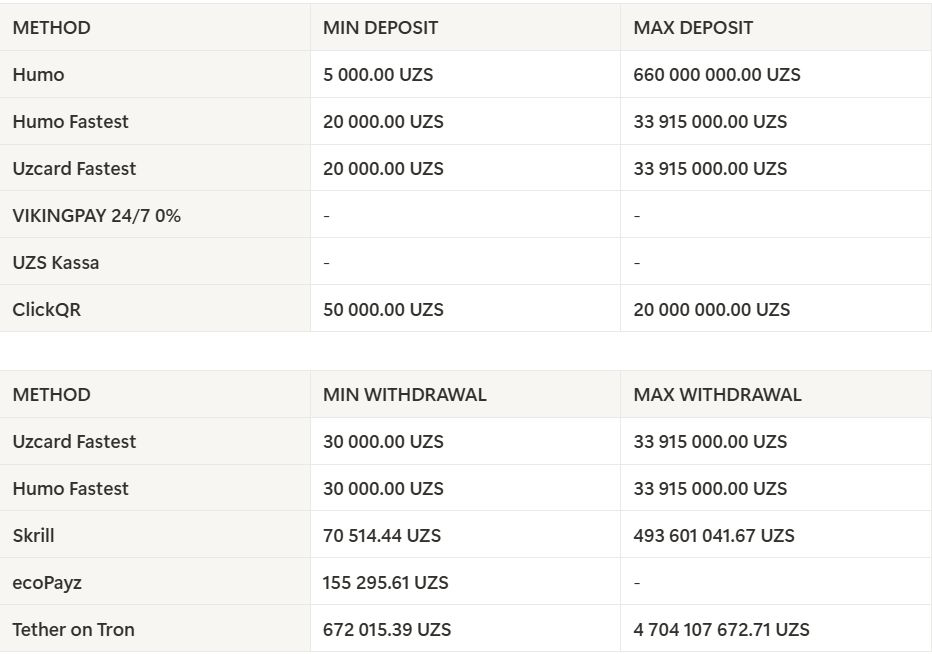932x654 pixels.
Task: Select Humo Fastest in deposit table
Action: 70,122
